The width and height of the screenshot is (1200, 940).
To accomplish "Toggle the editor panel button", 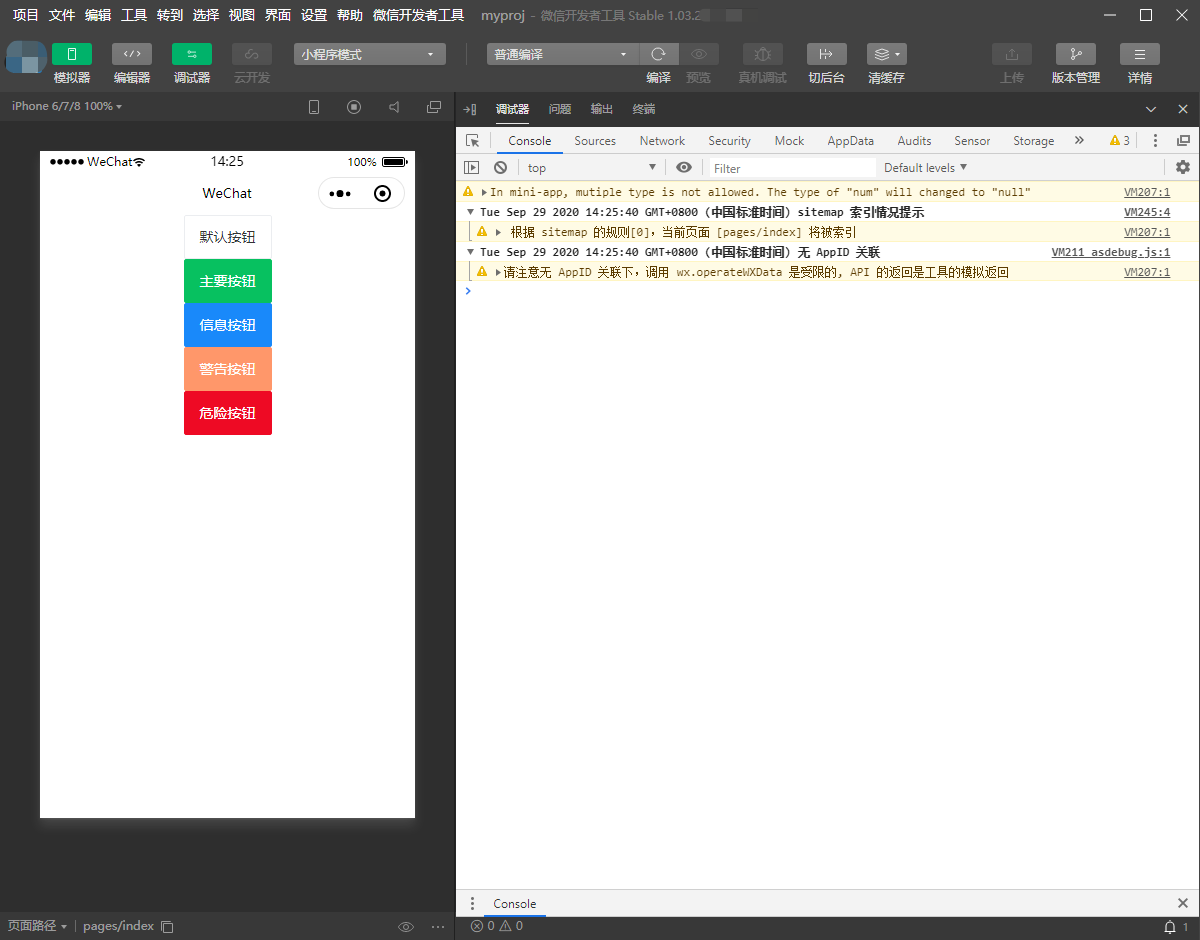I will coord(131,54).
